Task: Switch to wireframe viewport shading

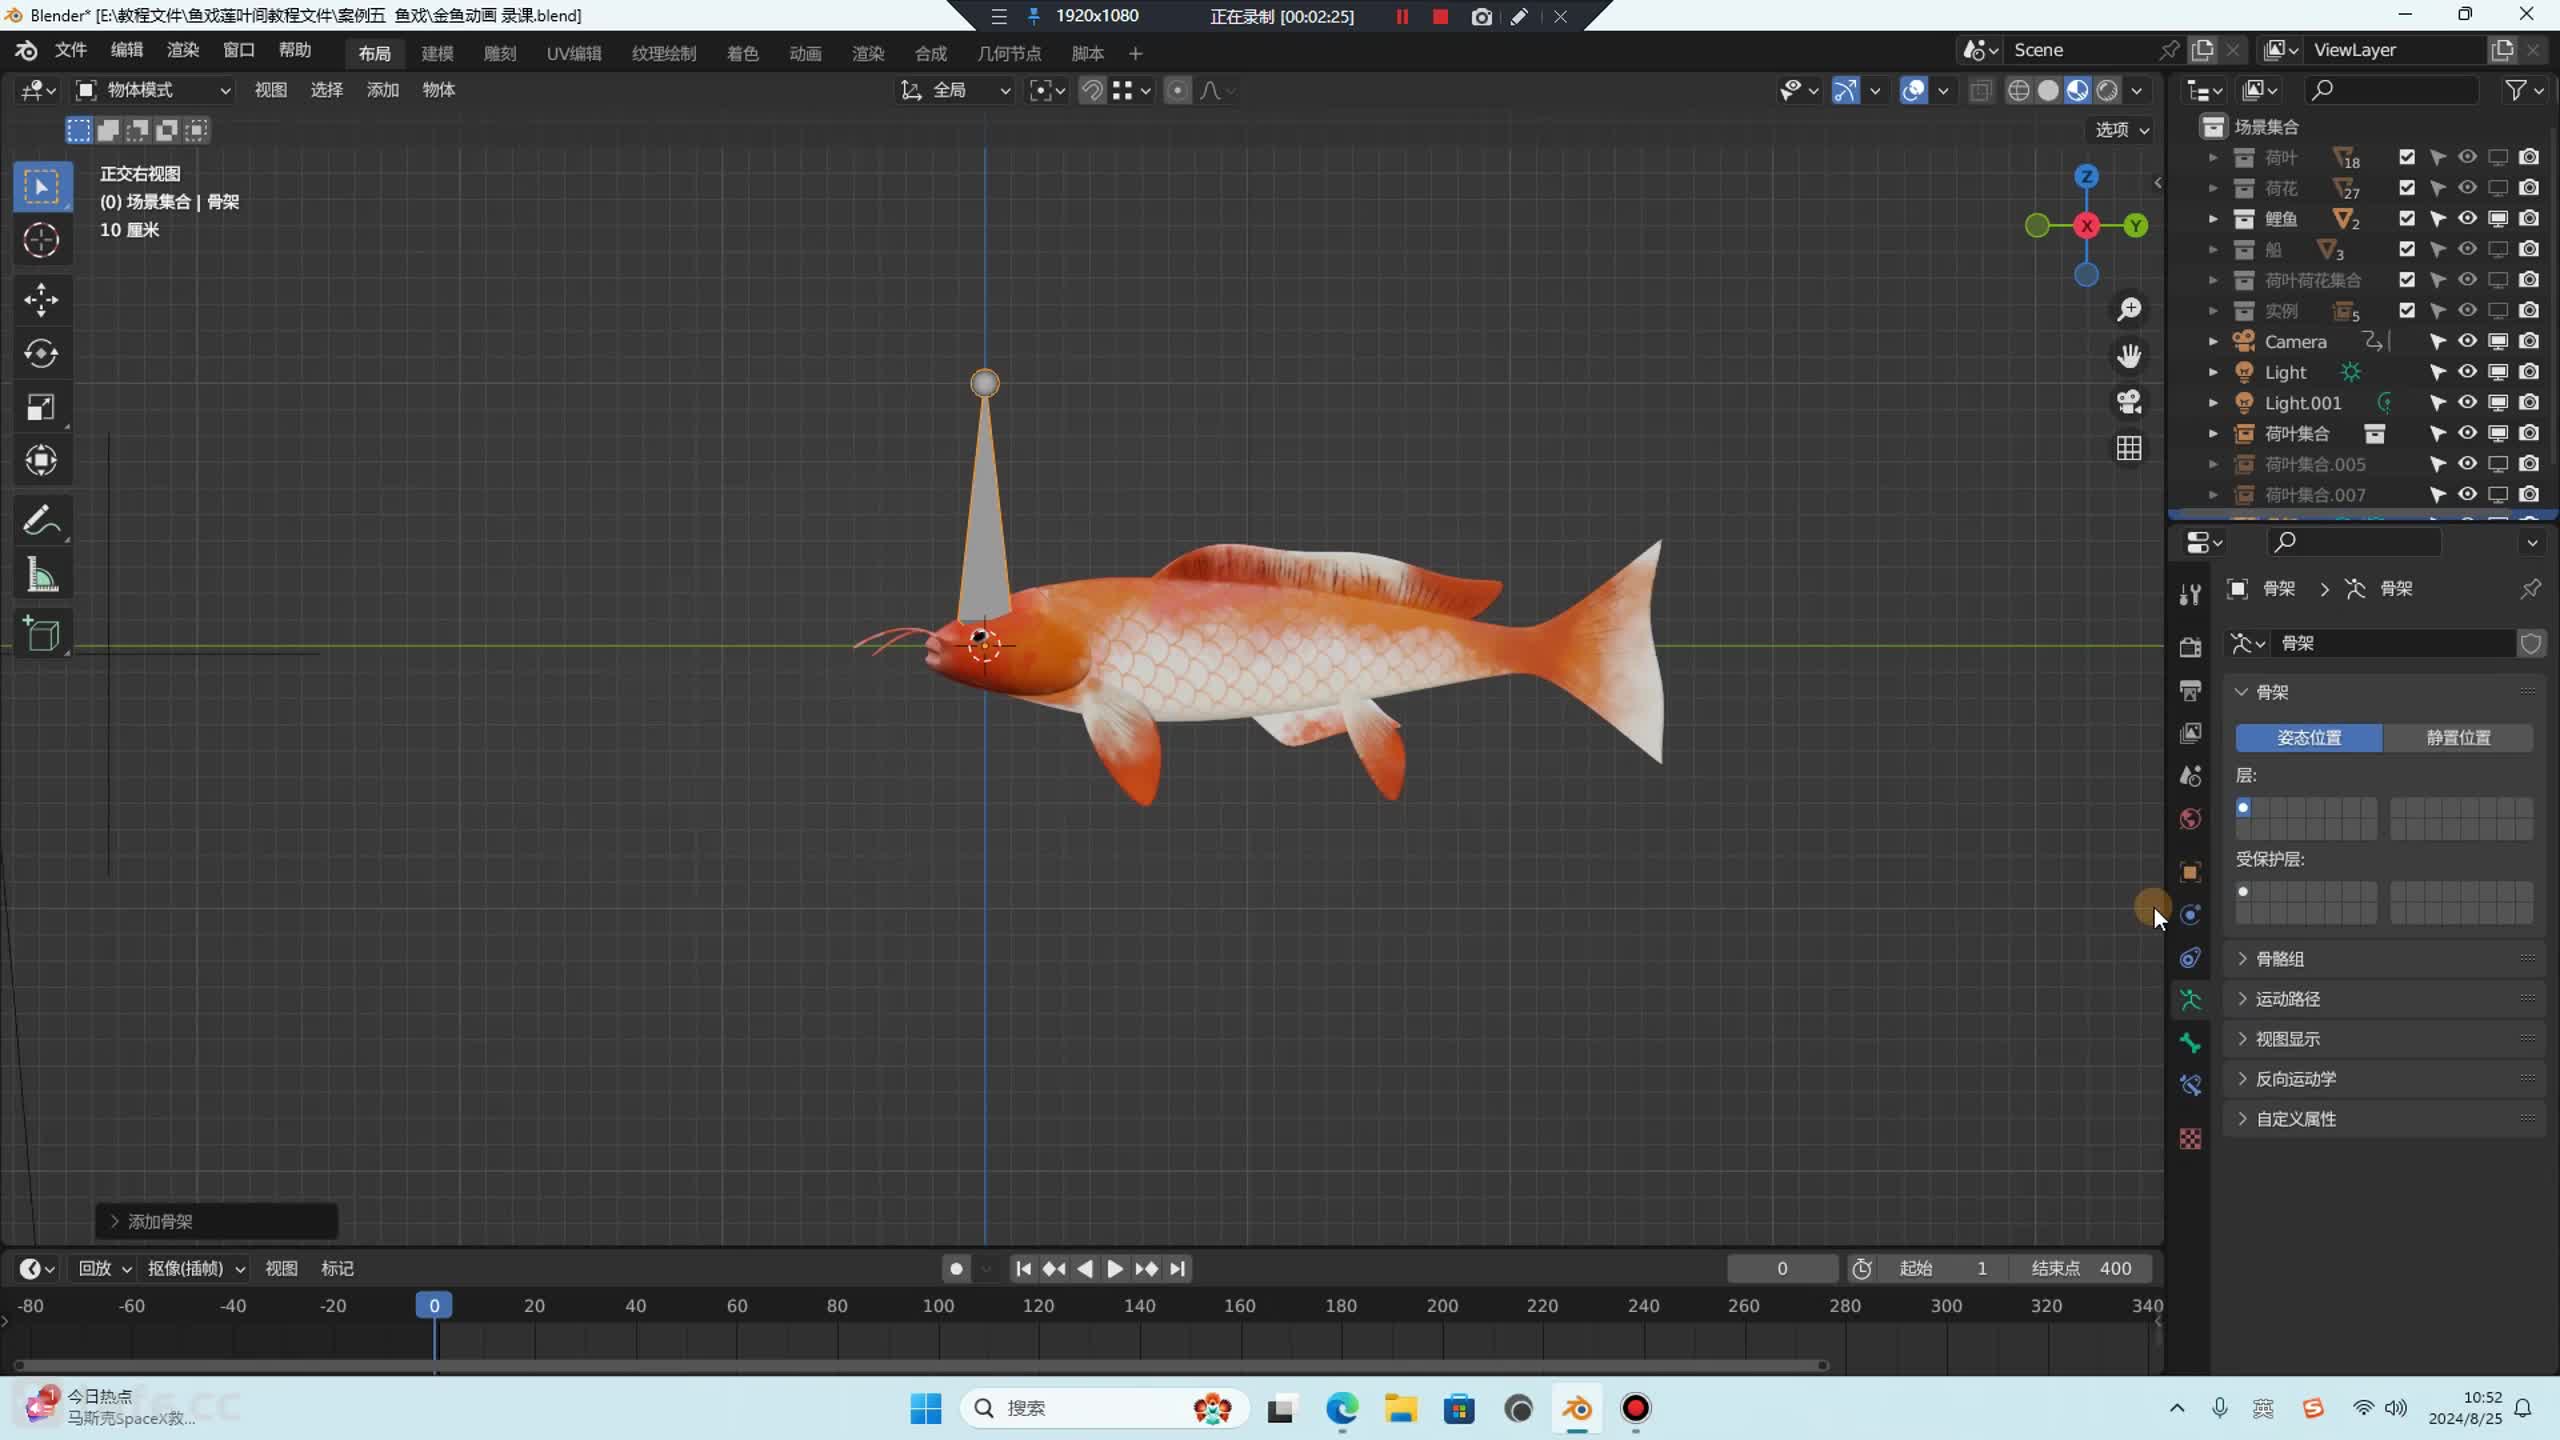Action: pos(2019,90)
